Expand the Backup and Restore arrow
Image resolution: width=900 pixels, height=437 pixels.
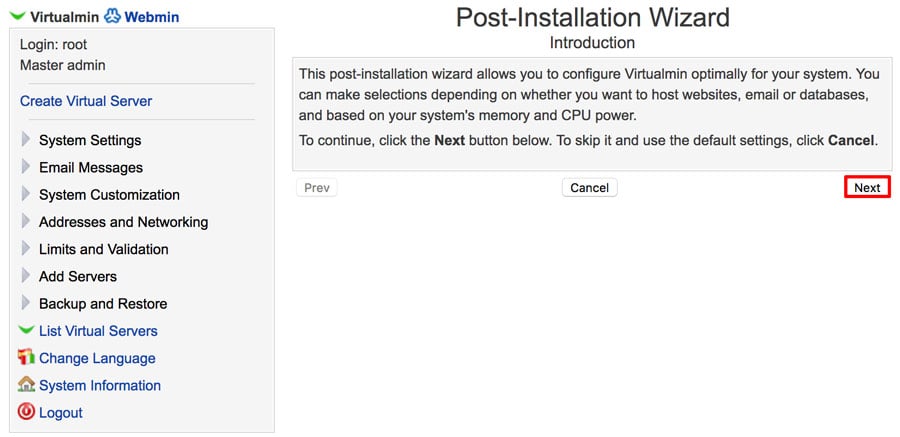pos(26,303)
